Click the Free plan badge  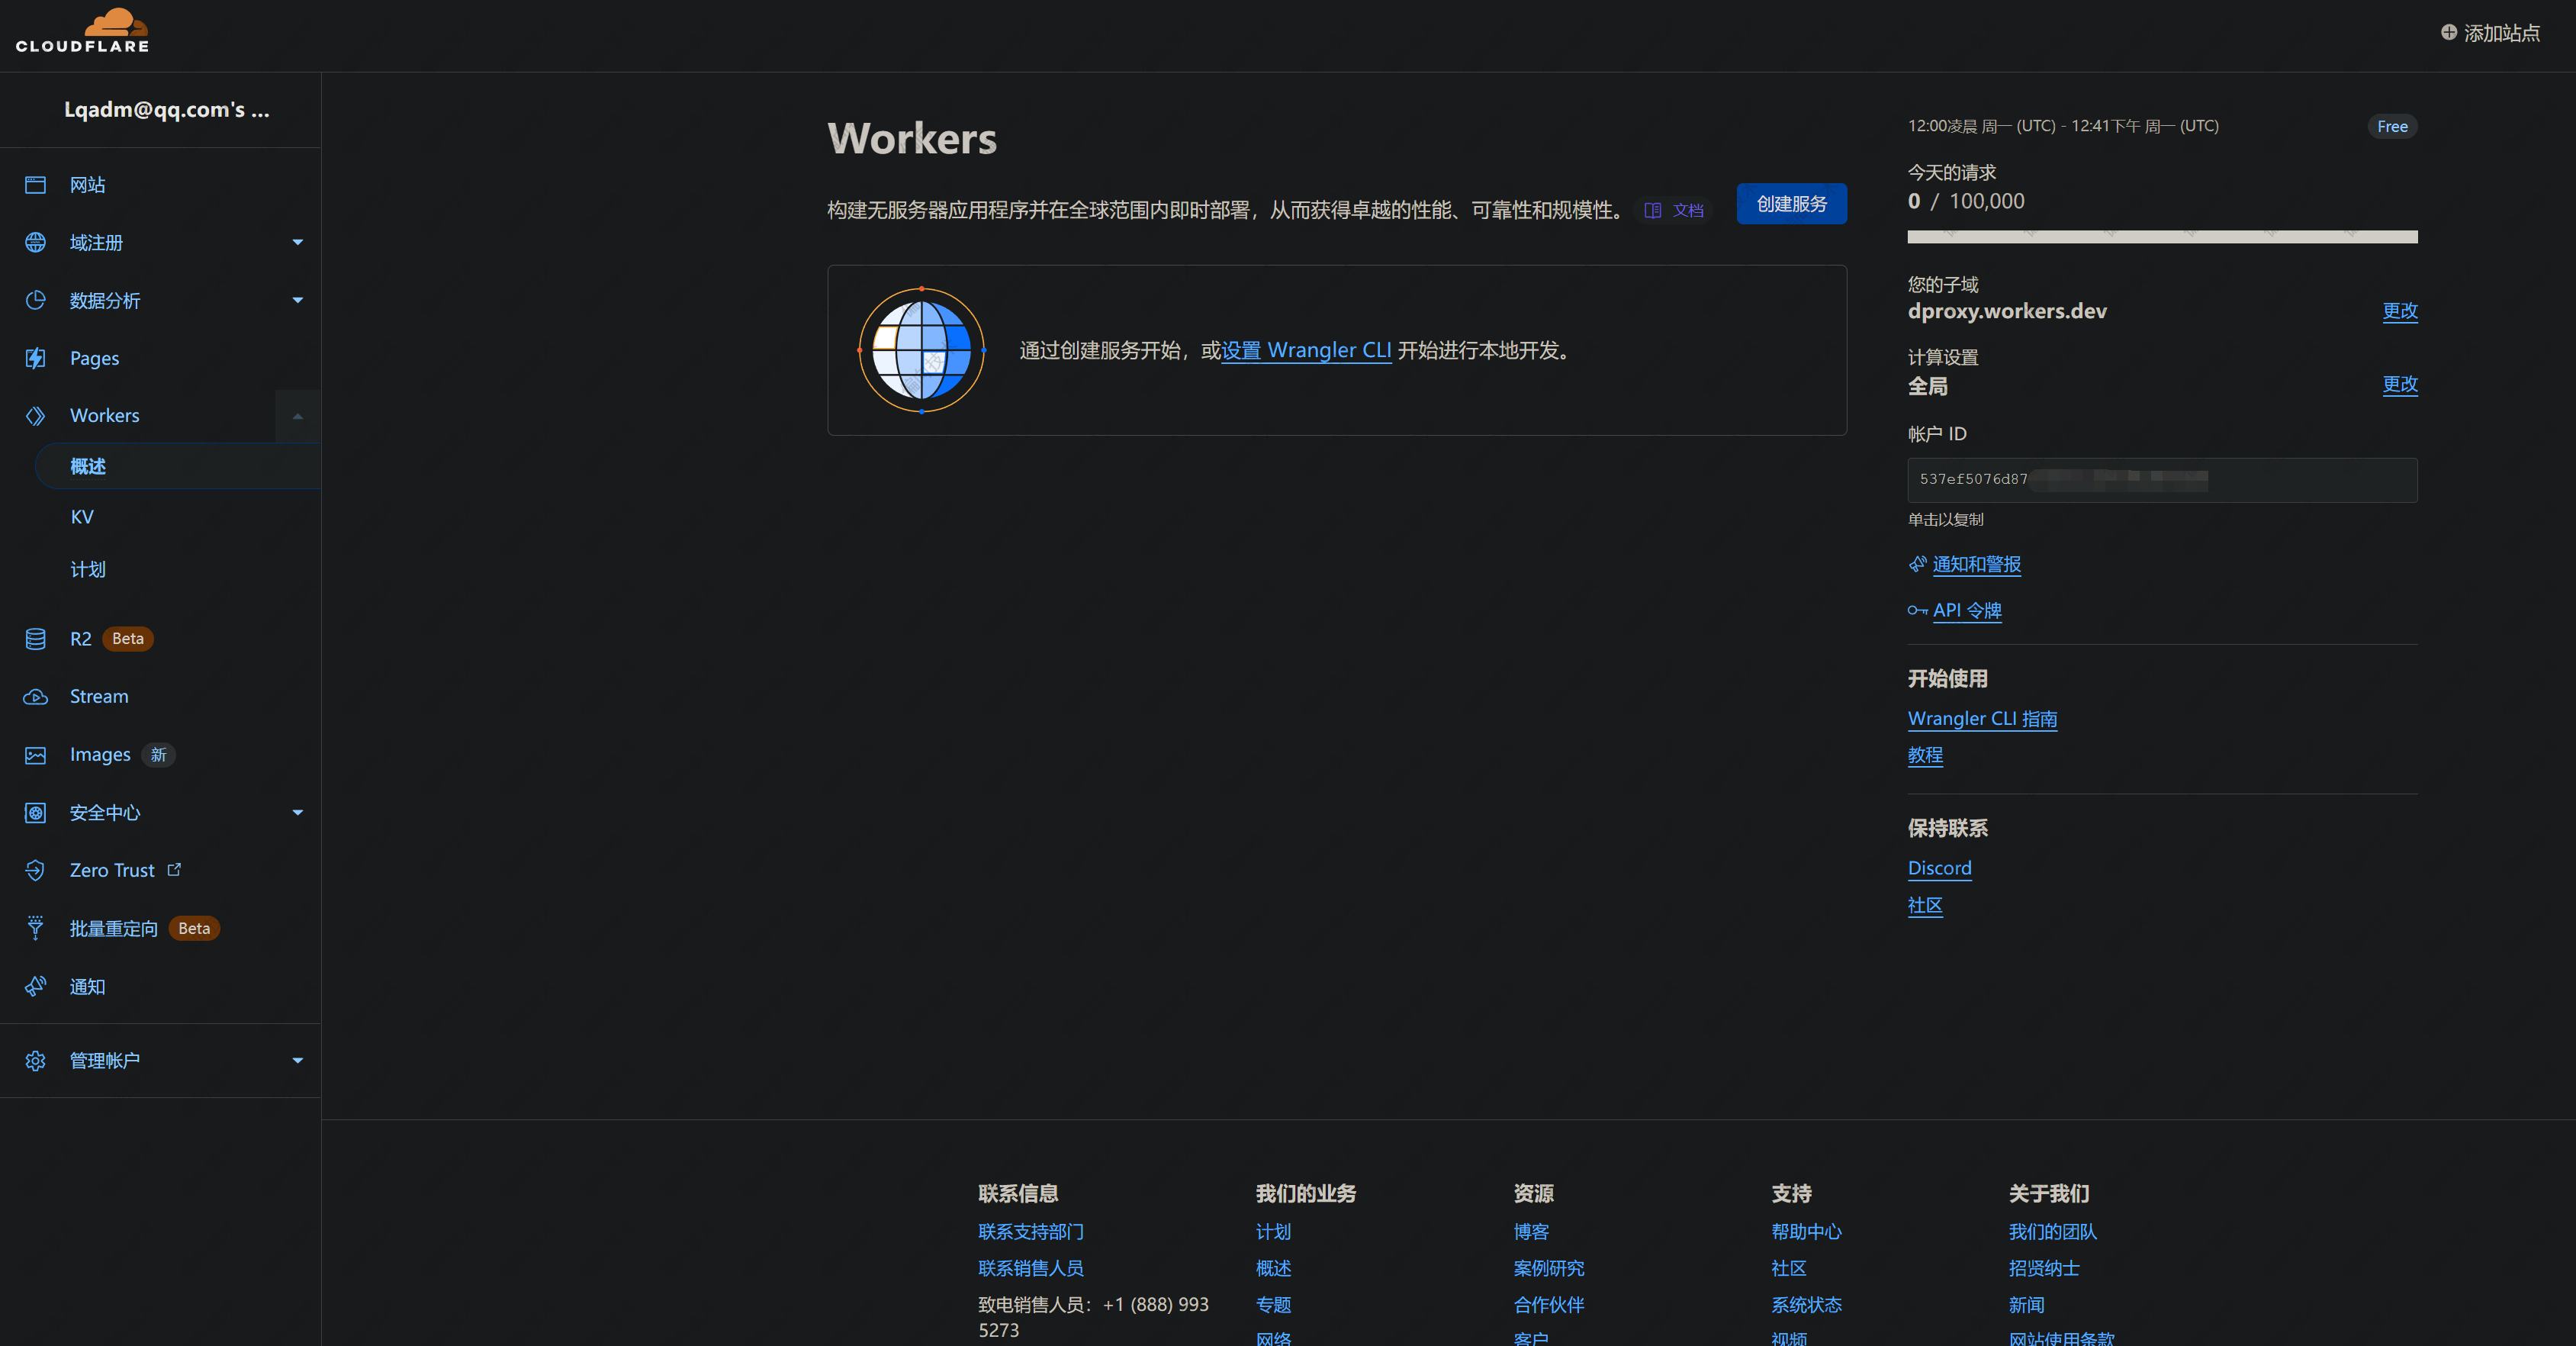point(2392,126)
